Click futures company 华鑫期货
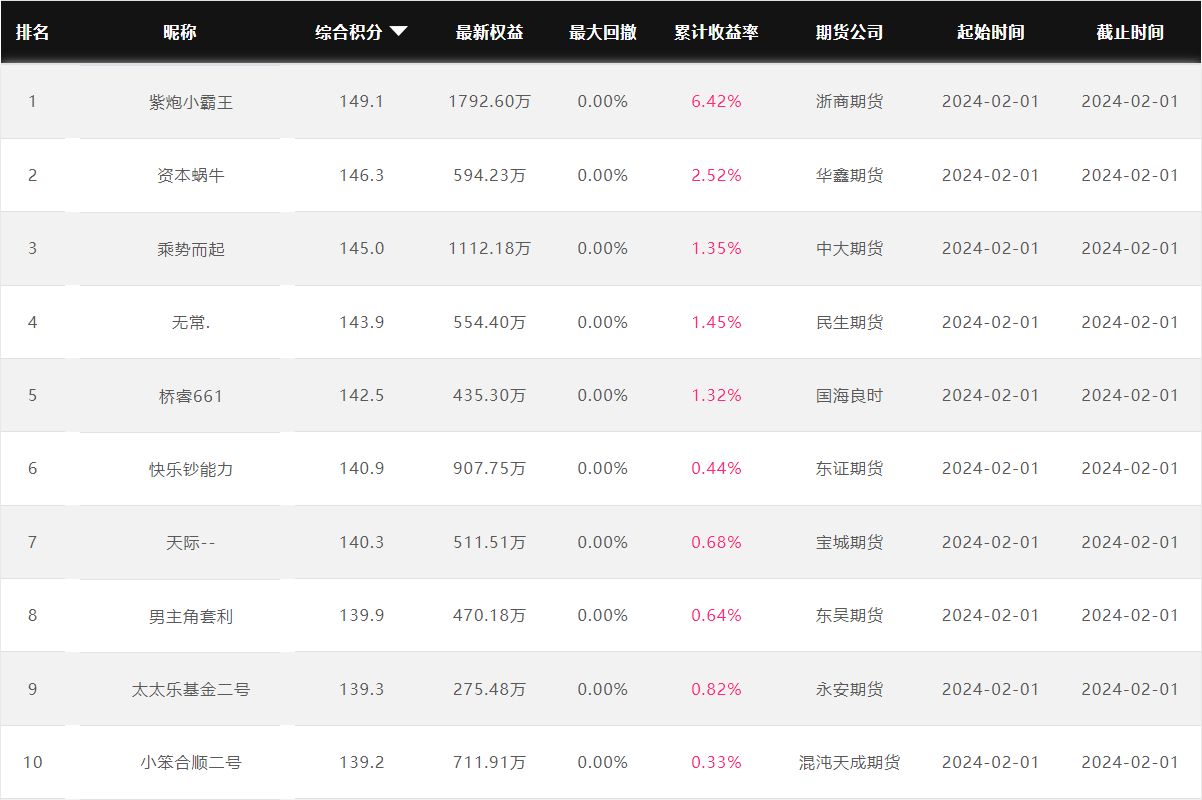The image size is (1202, 800). tap(850, 175)
